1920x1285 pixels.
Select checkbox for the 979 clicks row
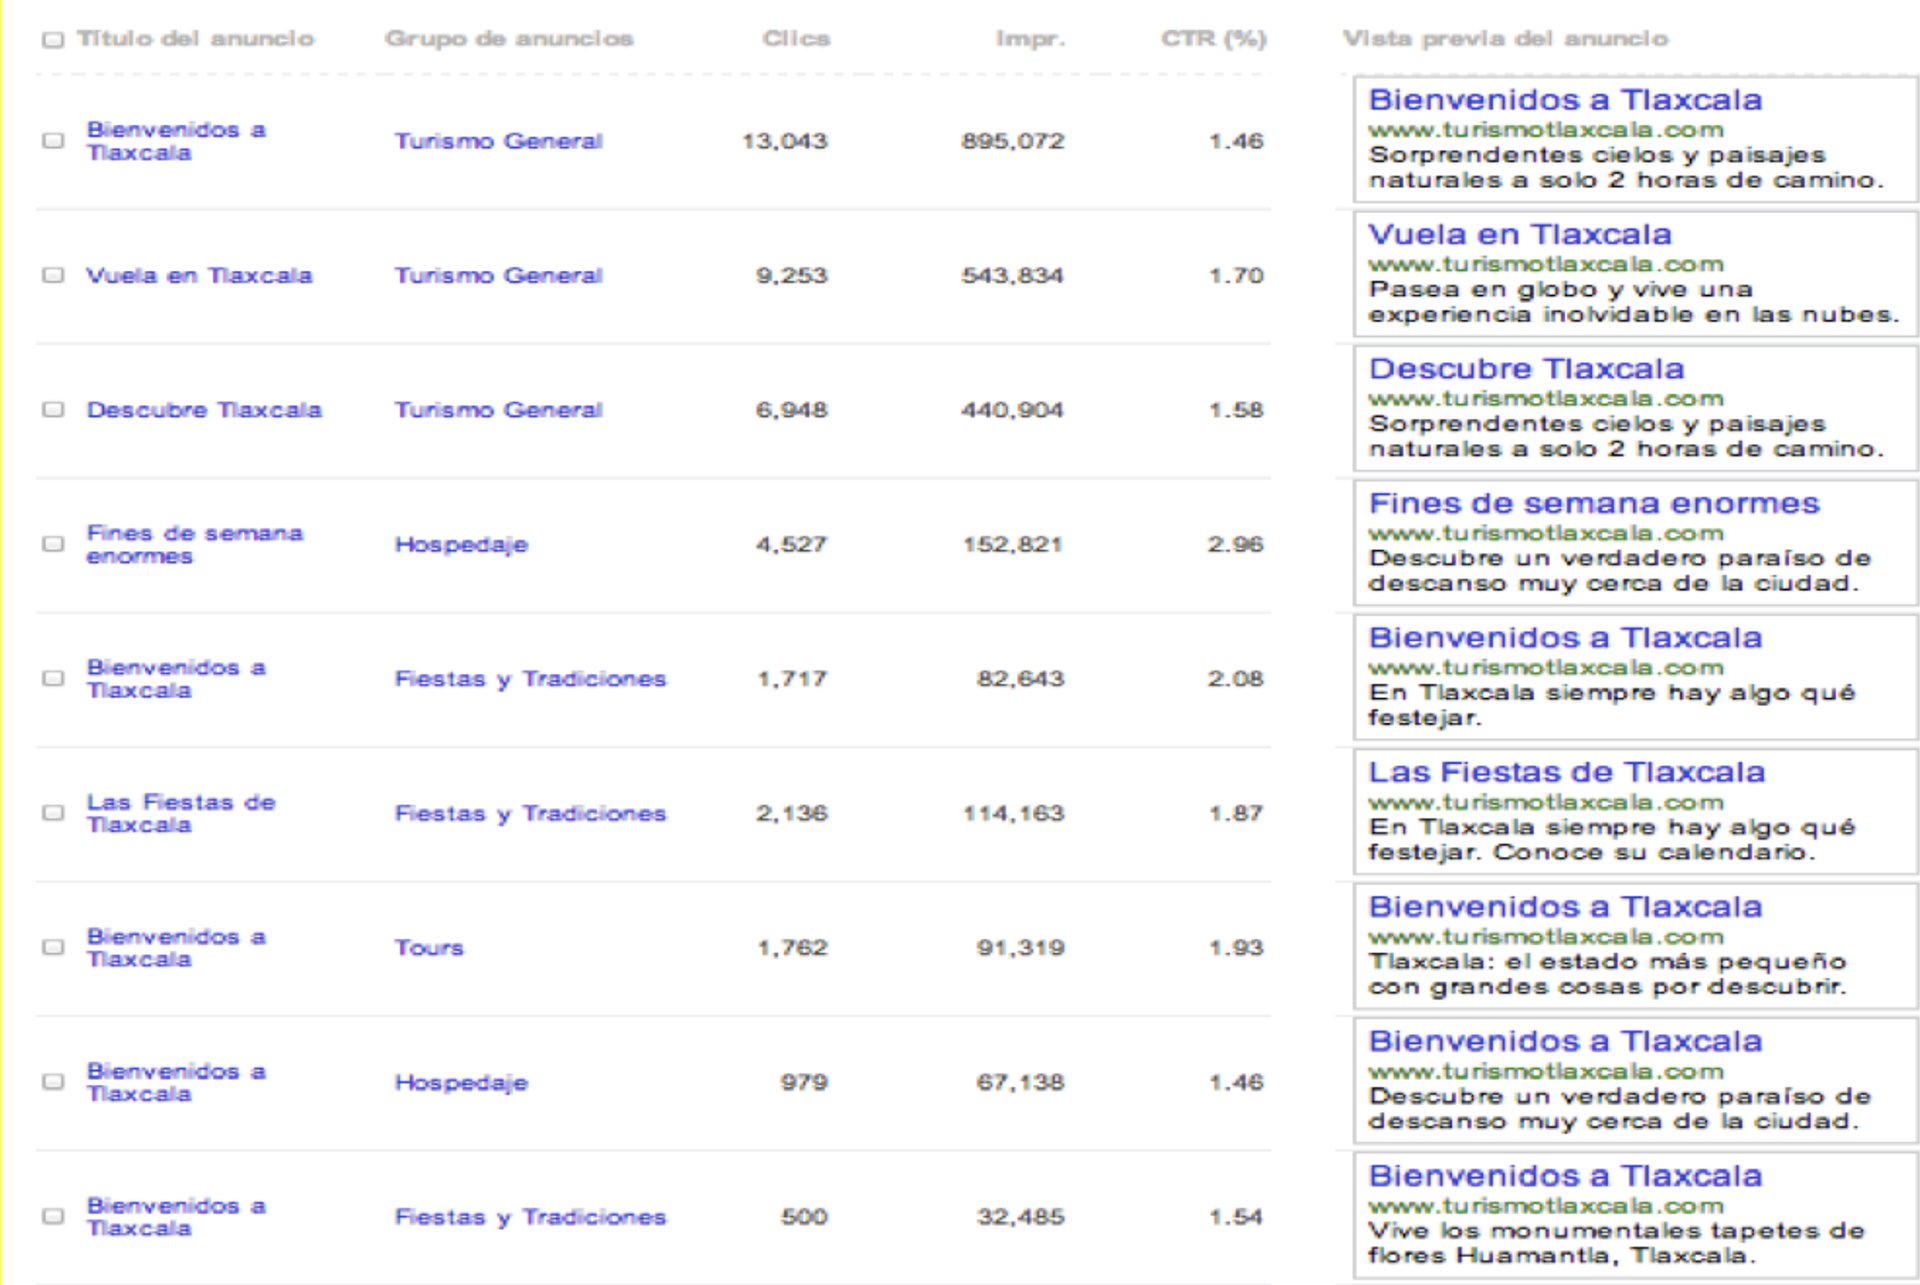pyautogui.click(x=53, y=1082)
